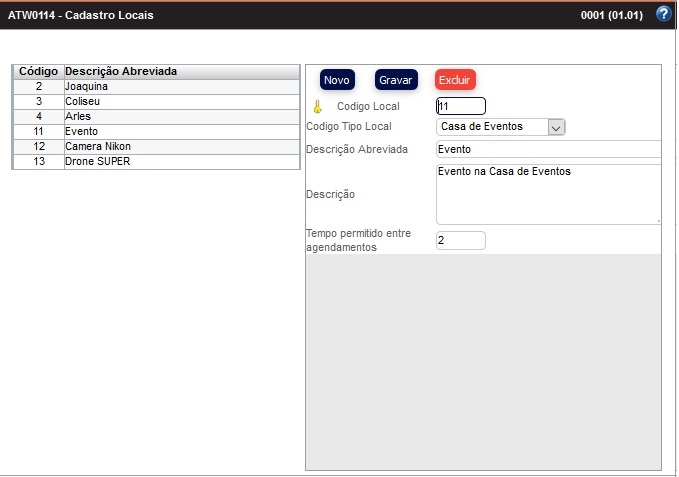This screenshot has width=679, height=477.
Task: Click code cell 11 in table
Action: [39, 132]
